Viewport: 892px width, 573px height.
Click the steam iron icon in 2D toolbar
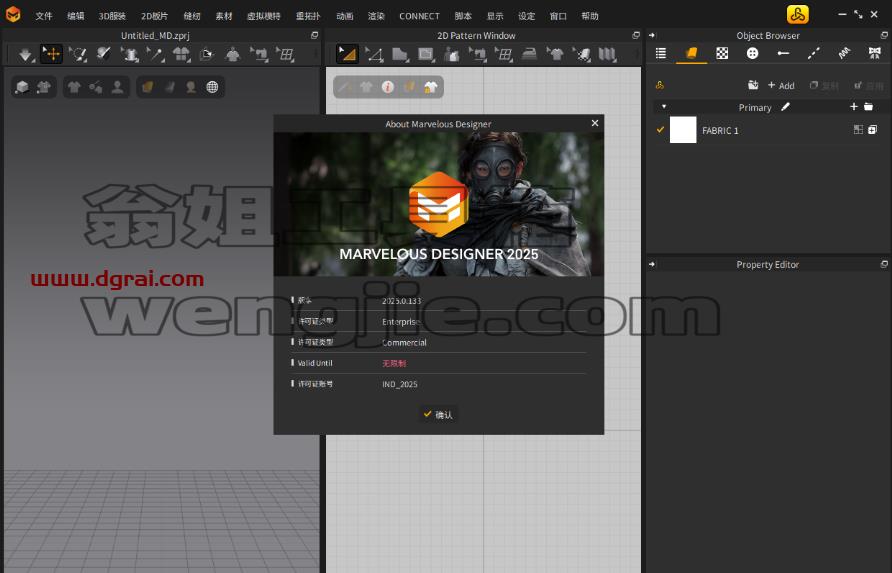pyautogui.click(x=530, y=55)
